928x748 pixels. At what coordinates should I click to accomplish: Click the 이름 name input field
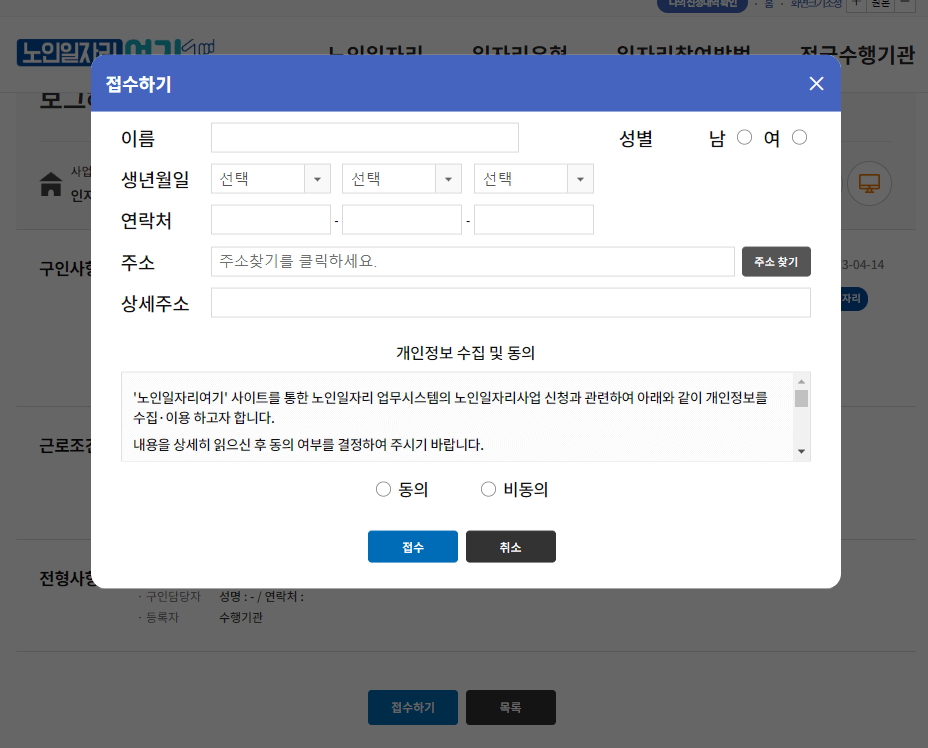click(364, 137)
